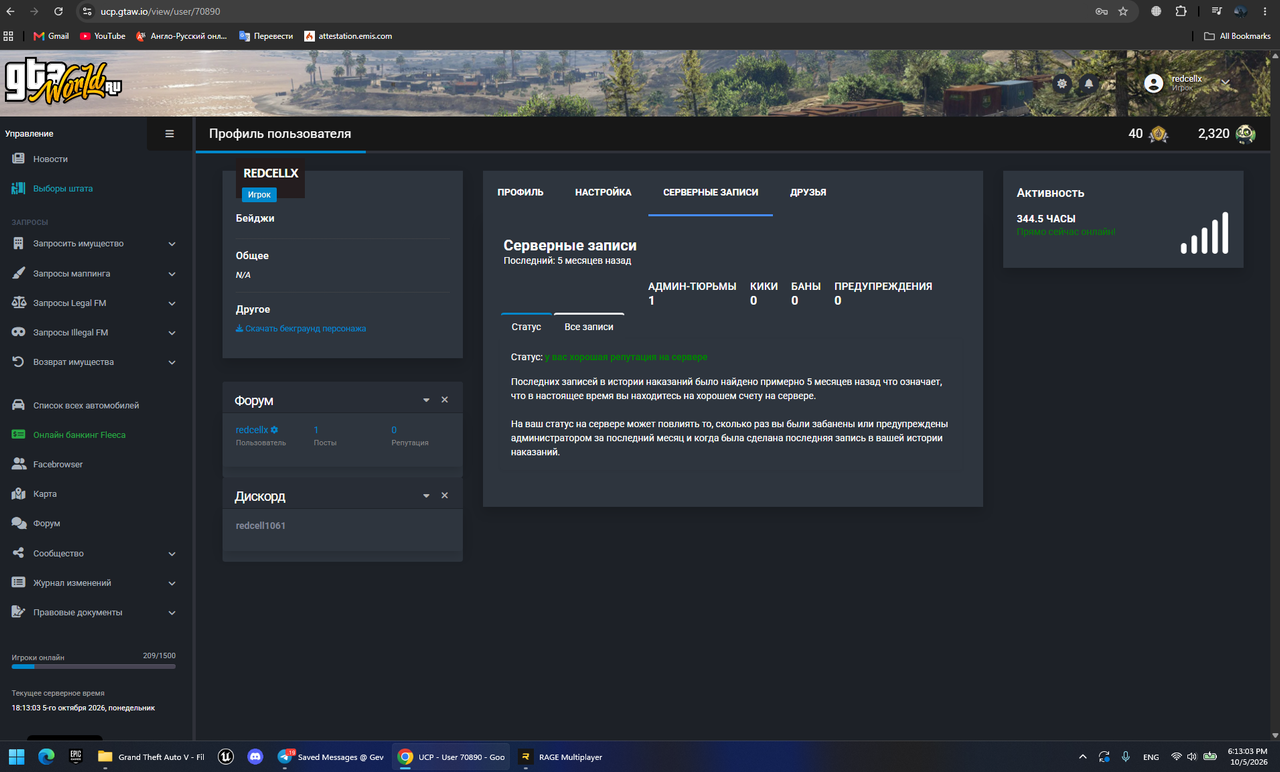1280x772 pixels.
Task: Expand the Журнал изменений chevron
Action: pos(172,583)
